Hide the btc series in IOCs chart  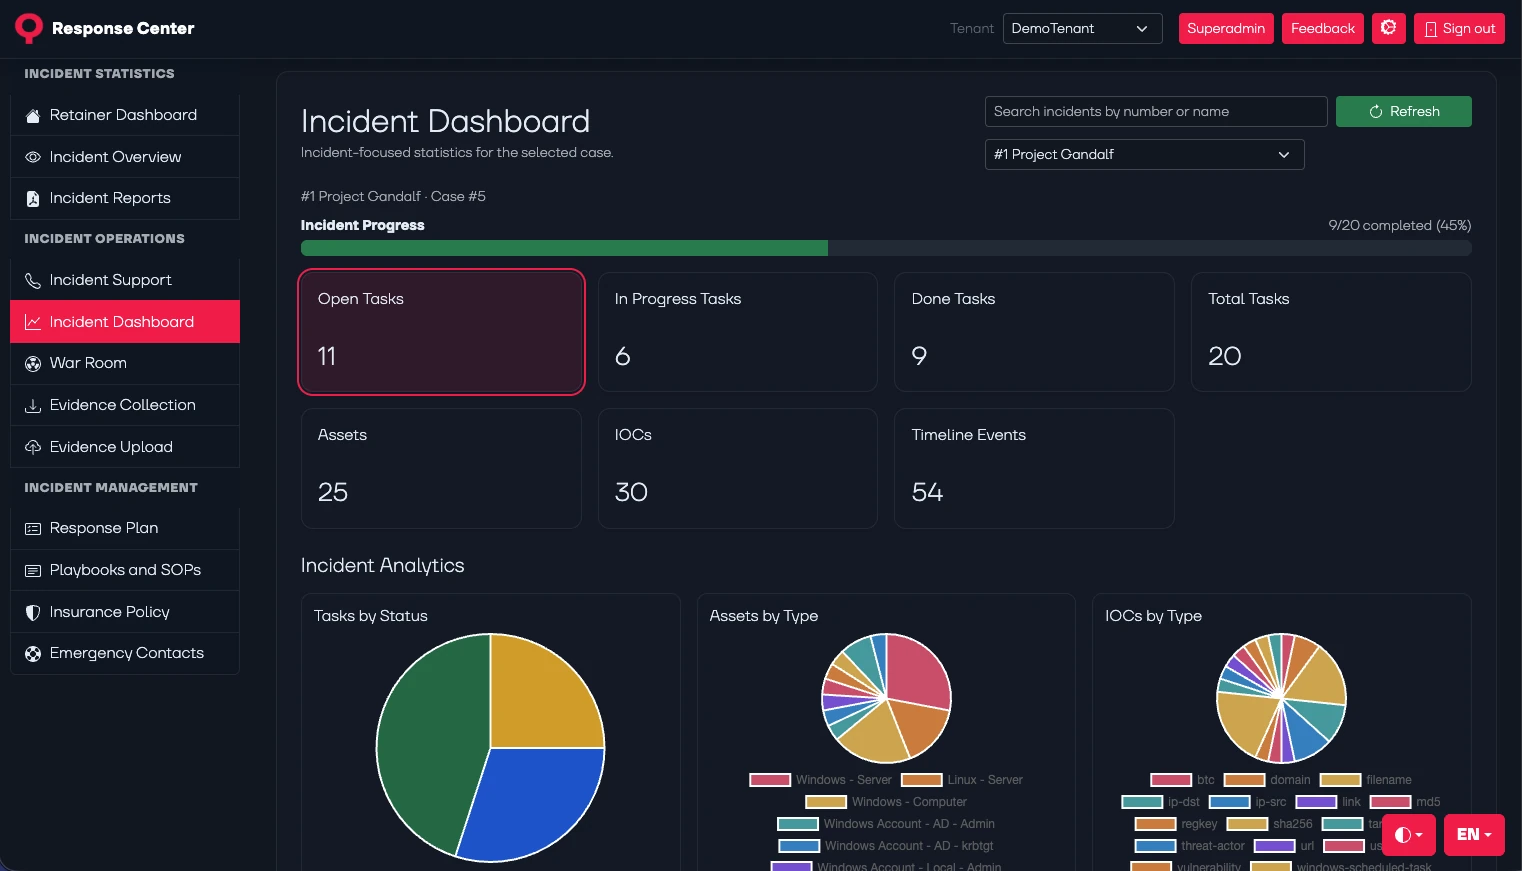coord(1182,780)
